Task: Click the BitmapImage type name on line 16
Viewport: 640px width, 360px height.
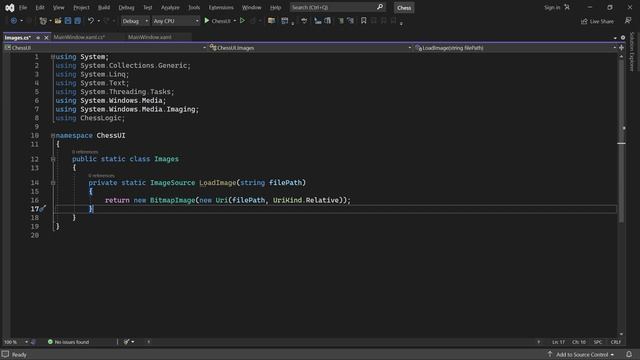Action: click(172, 200)
